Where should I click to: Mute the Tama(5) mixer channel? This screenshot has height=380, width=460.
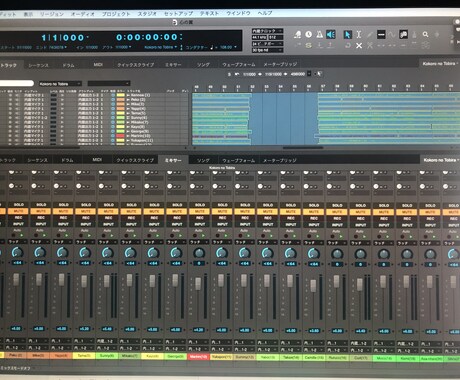(86, 211)
